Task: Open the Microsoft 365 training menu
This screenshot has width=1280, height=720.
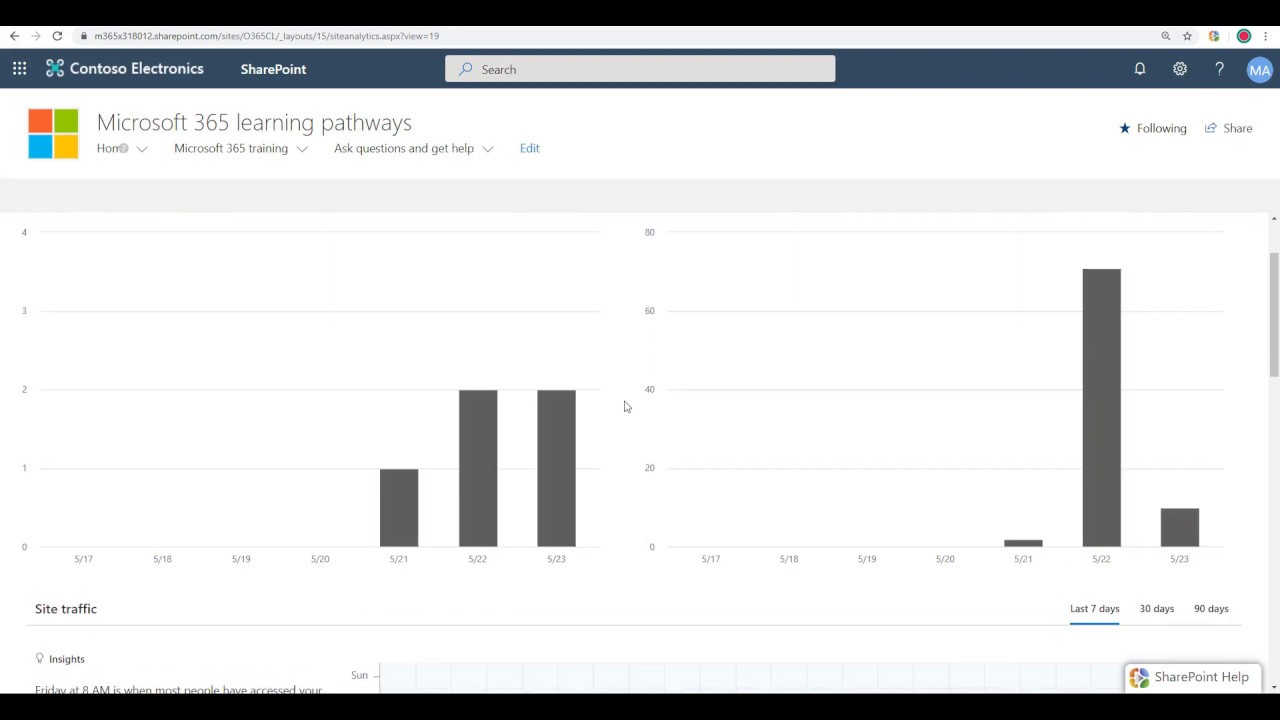Action: (231, 148)
